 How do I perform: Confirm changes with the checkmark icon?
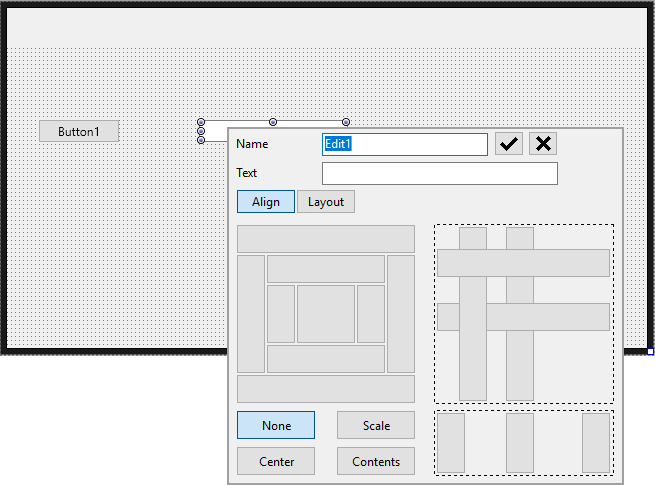pyautogui.click(x=509, y=144)
